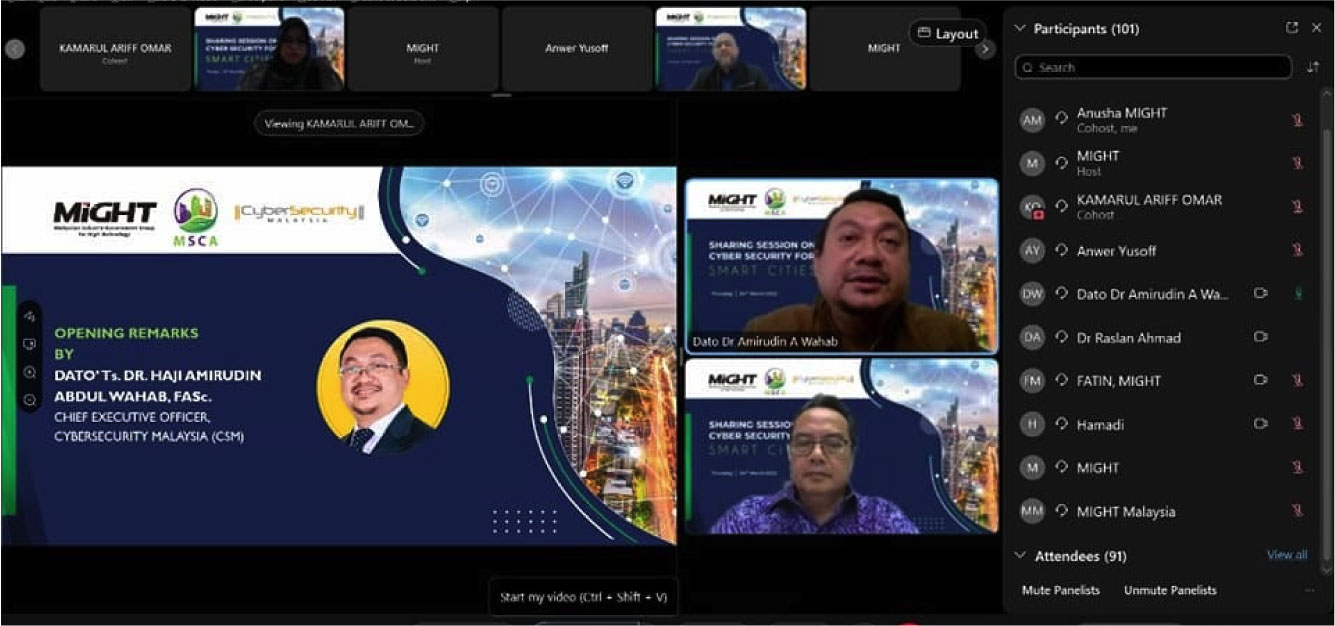Click the sort participants icon
This screenshot has width=1335, height=626.
tap(1313, 68)
